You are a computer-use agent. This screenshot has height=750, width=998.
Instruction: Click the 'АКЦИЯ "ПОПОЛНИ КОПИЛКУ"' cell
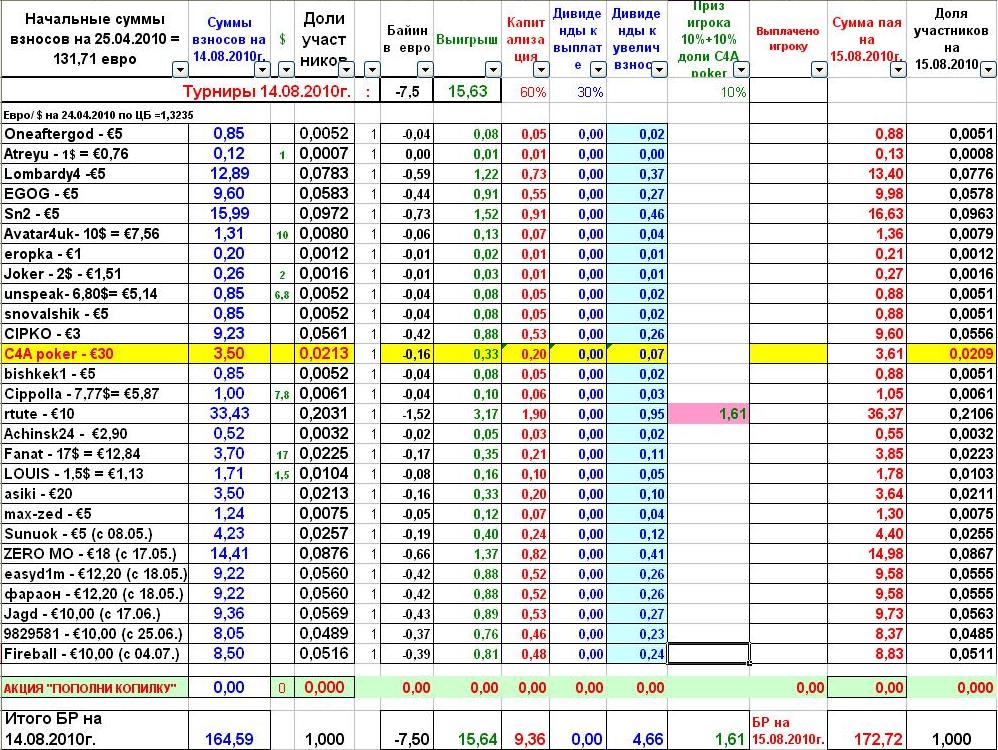95,688
